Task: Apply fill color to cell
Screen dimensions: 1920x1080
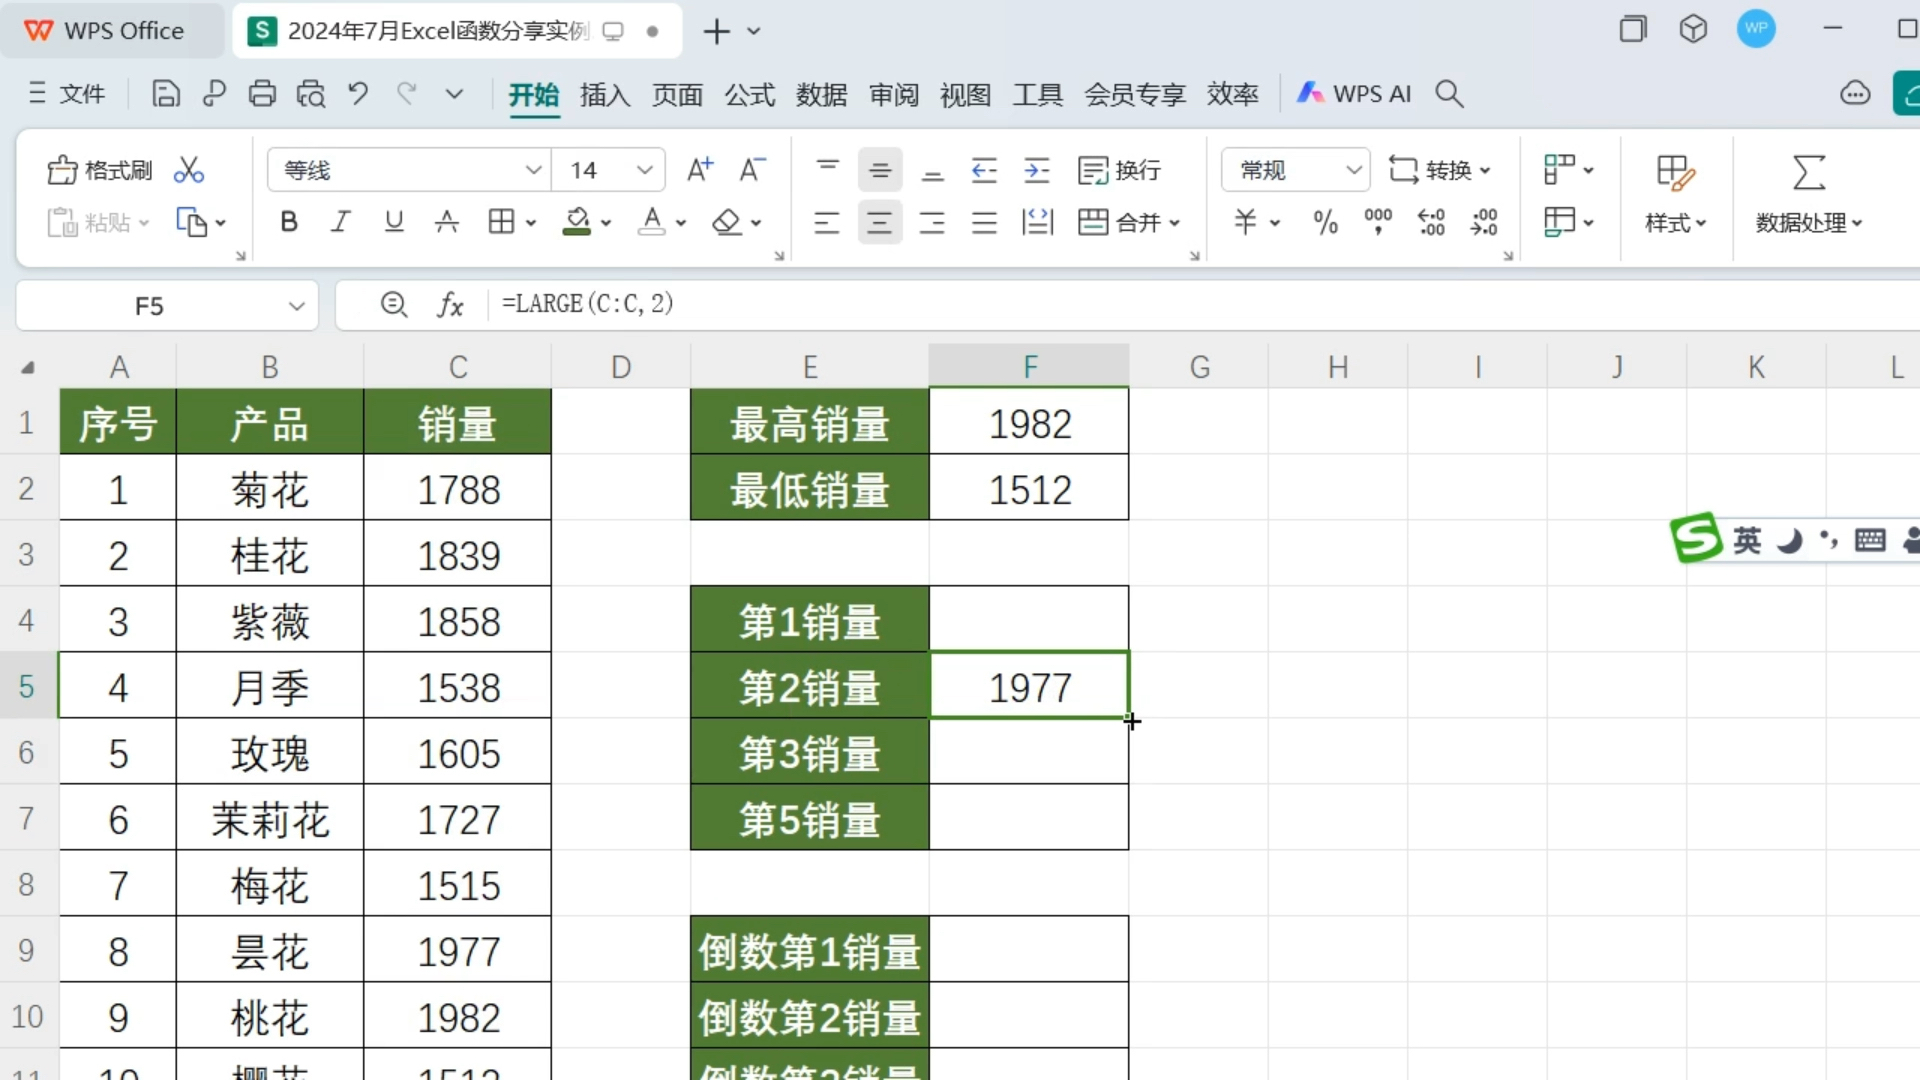Action: tap(577, 222)
